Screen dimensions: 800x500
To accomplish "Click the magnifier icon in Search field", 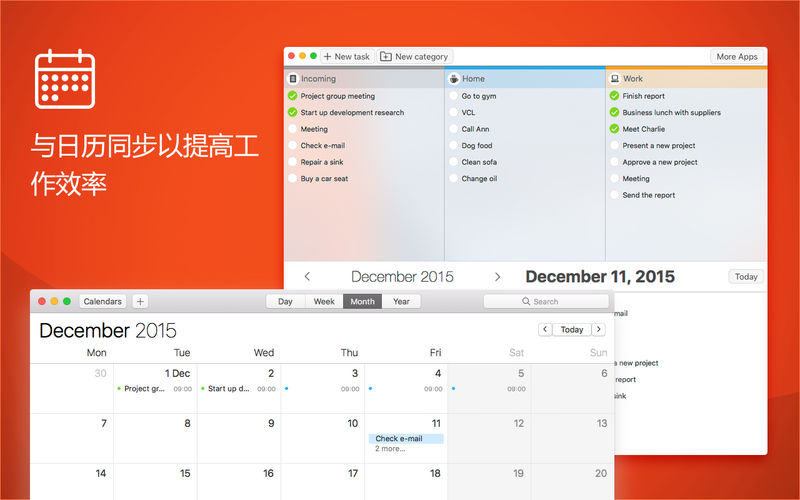I will click(526, 302).
